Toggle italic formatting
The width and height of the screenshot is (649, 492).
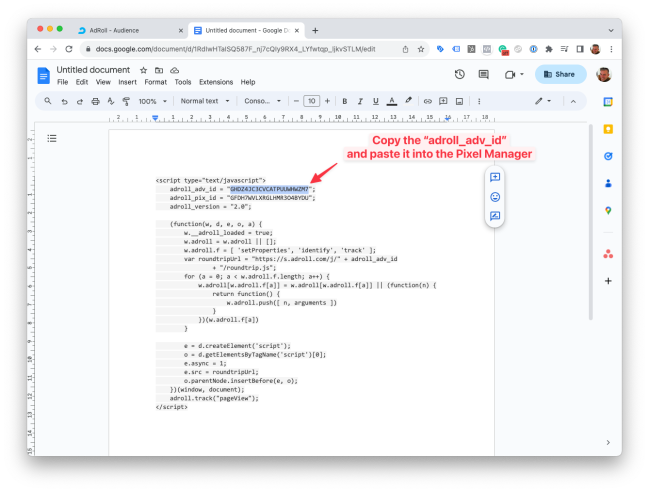pos(360,101)
